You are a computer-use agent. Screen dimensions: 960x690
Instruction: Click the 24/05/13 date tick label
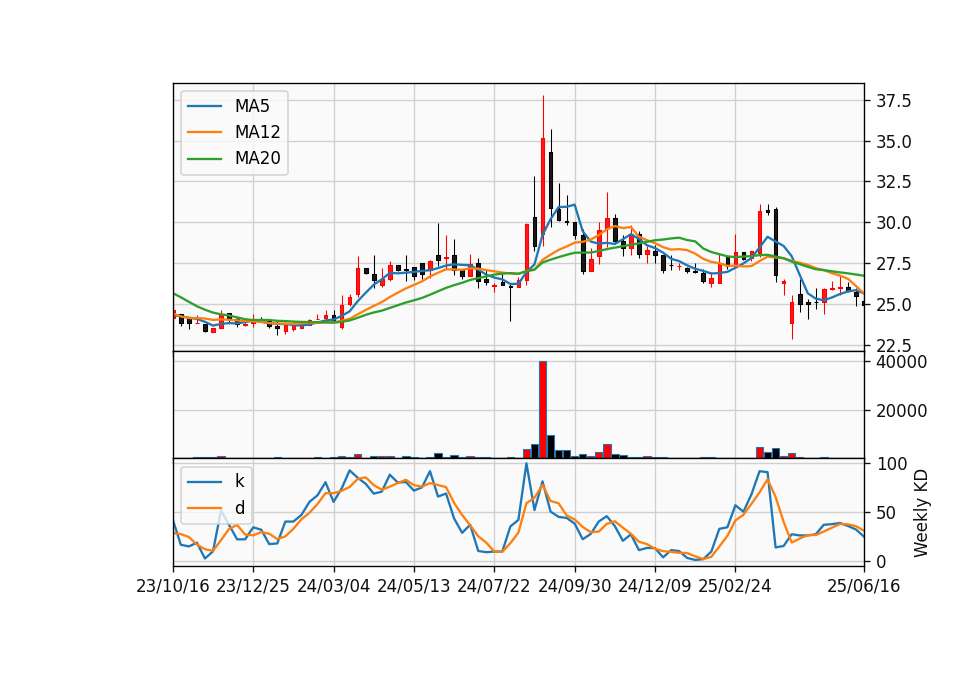pos(413,586)
